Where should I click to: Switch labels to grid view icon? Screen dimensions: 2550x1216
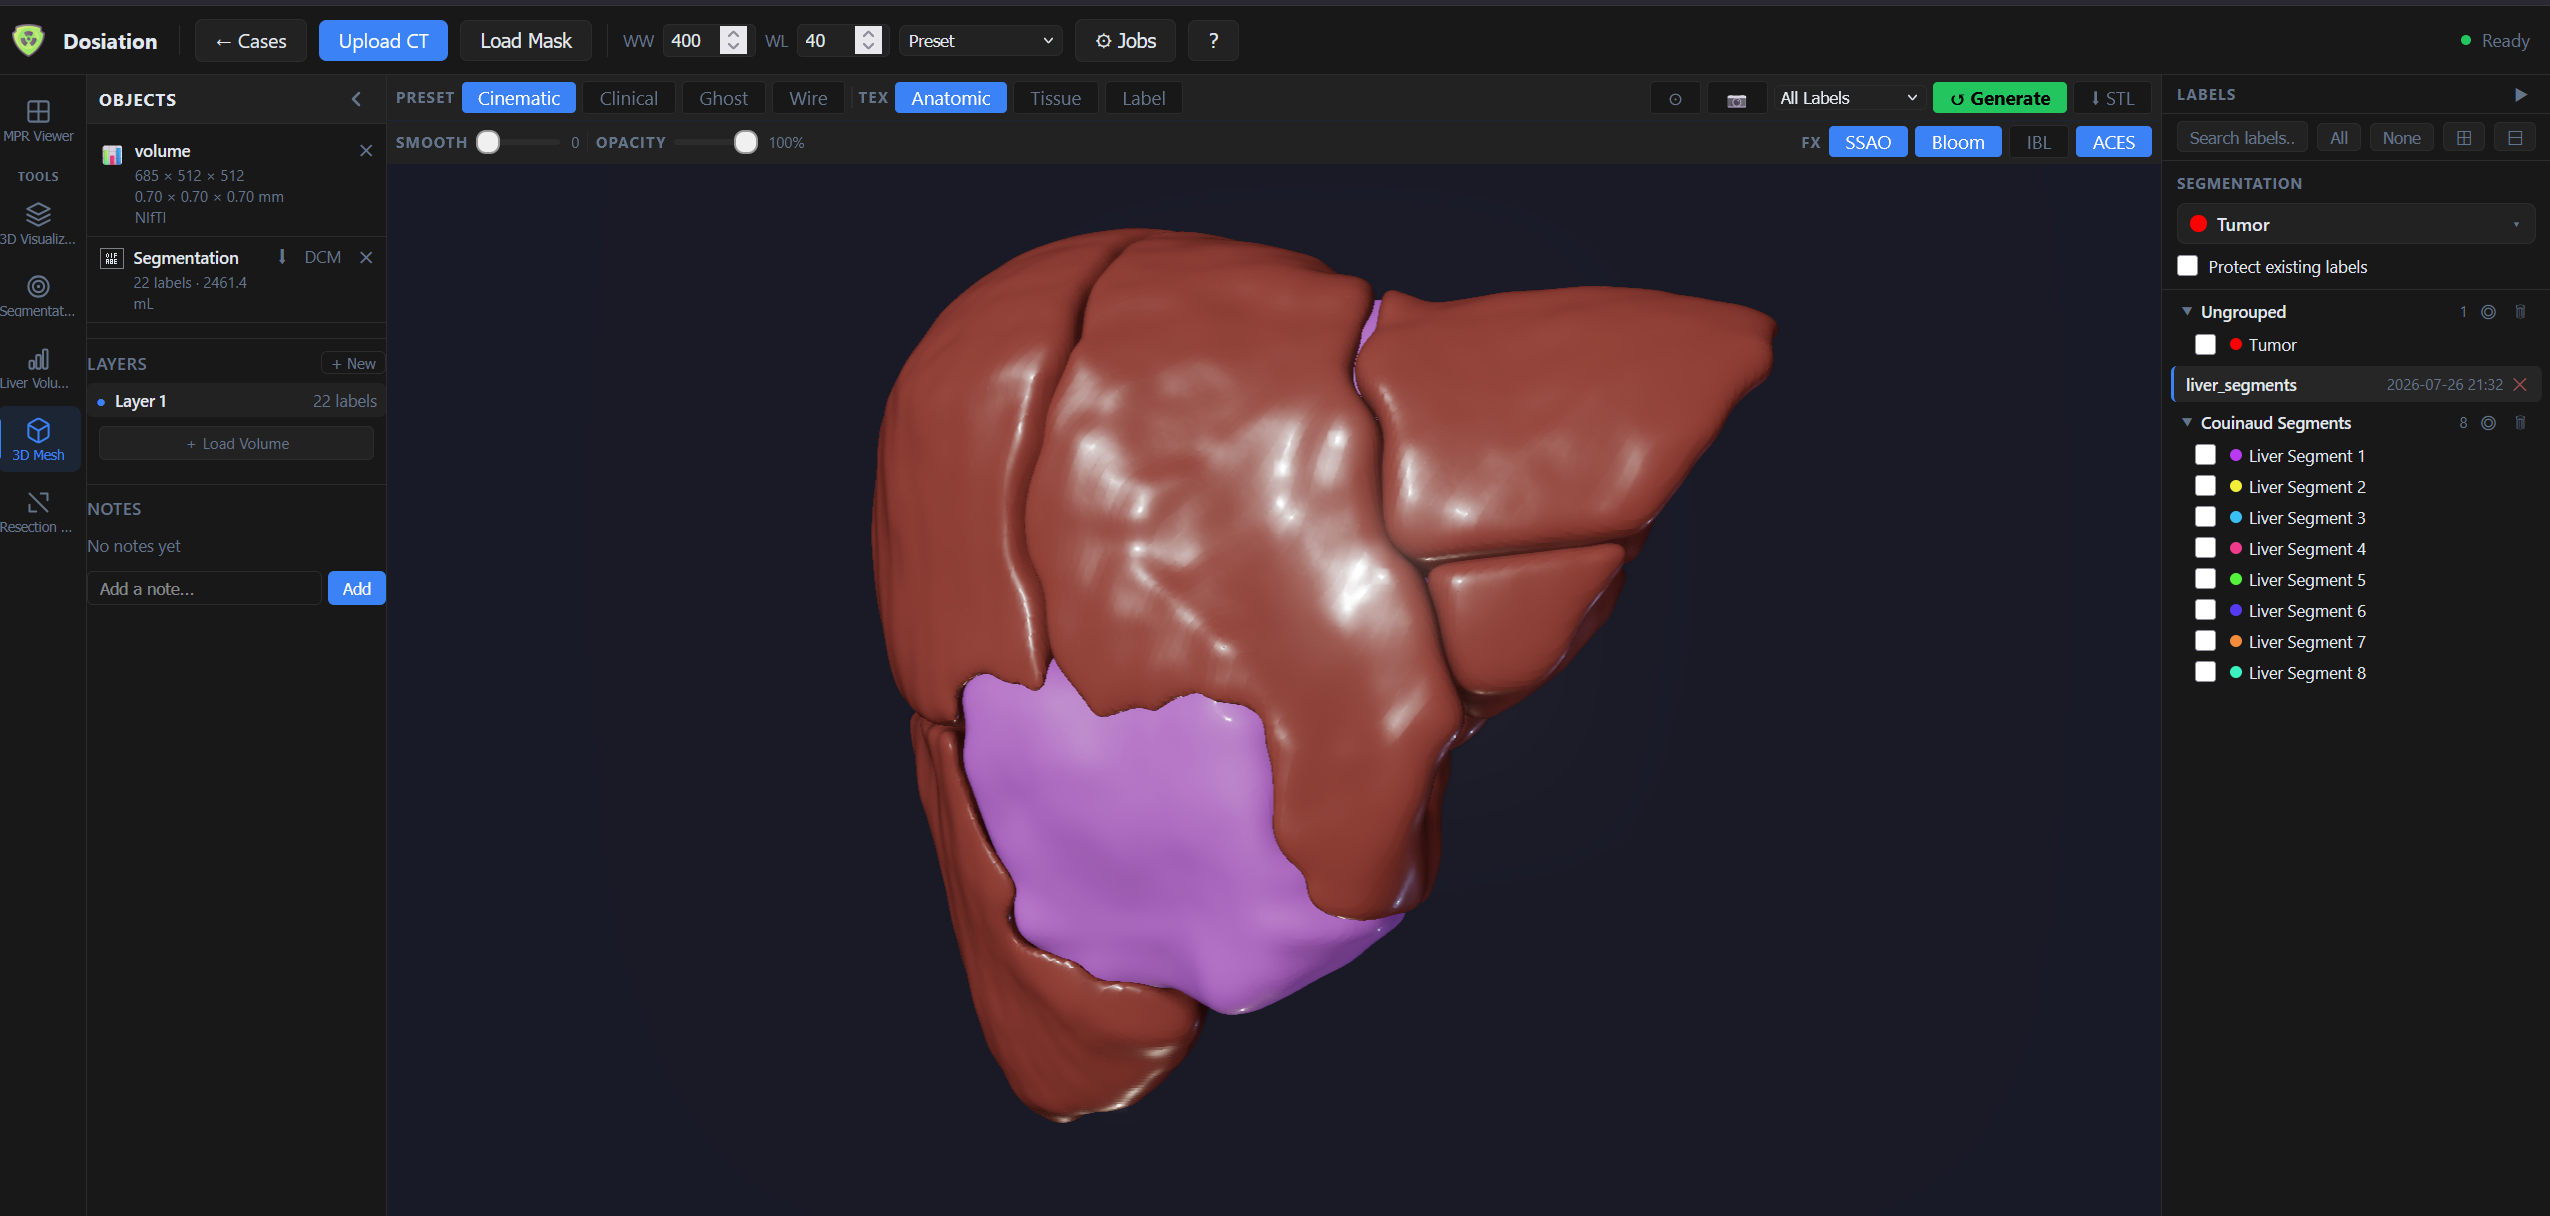2464,138
